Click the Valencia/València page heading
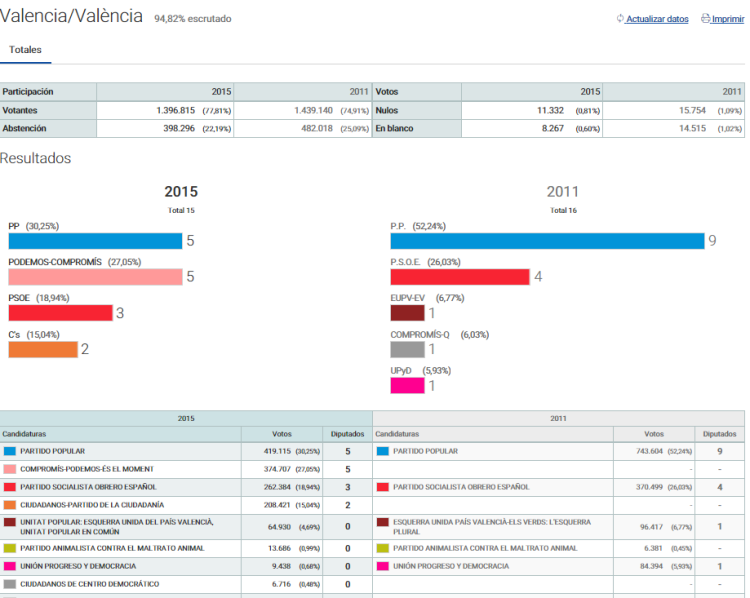This screenshot has height=598, width=750. (71, 16)
